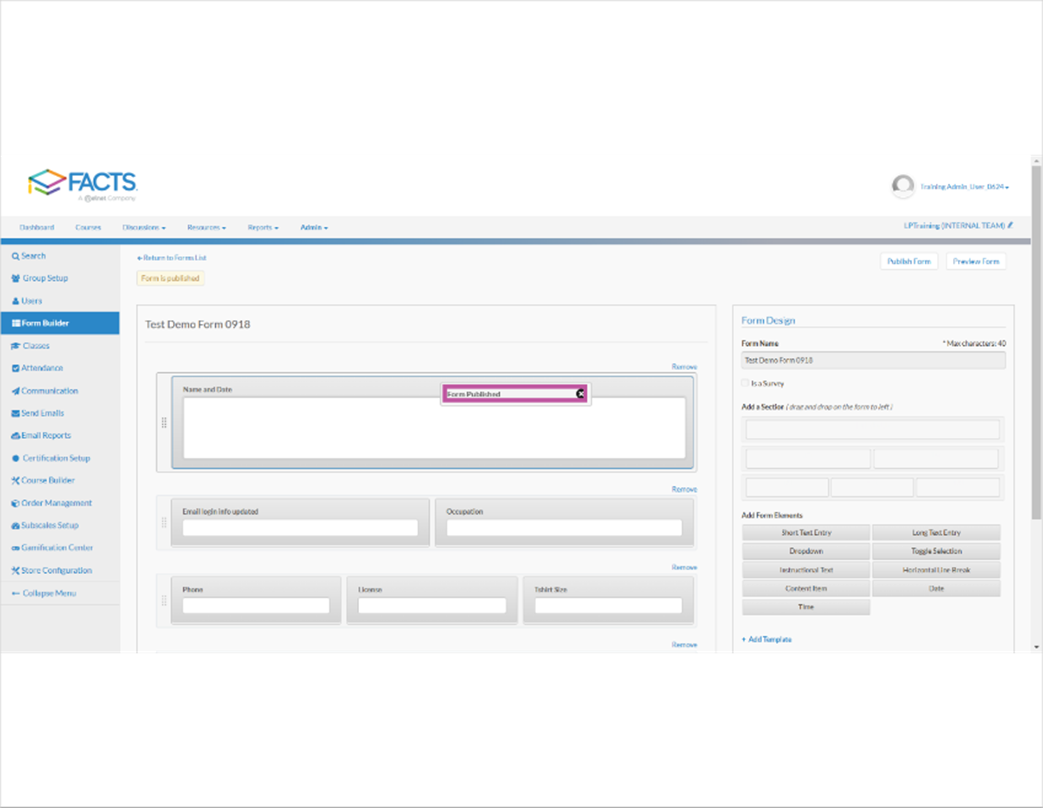This screenshot has width=1043, height=808.
Task: Click the Order Management icon
Action: point(15,503)
